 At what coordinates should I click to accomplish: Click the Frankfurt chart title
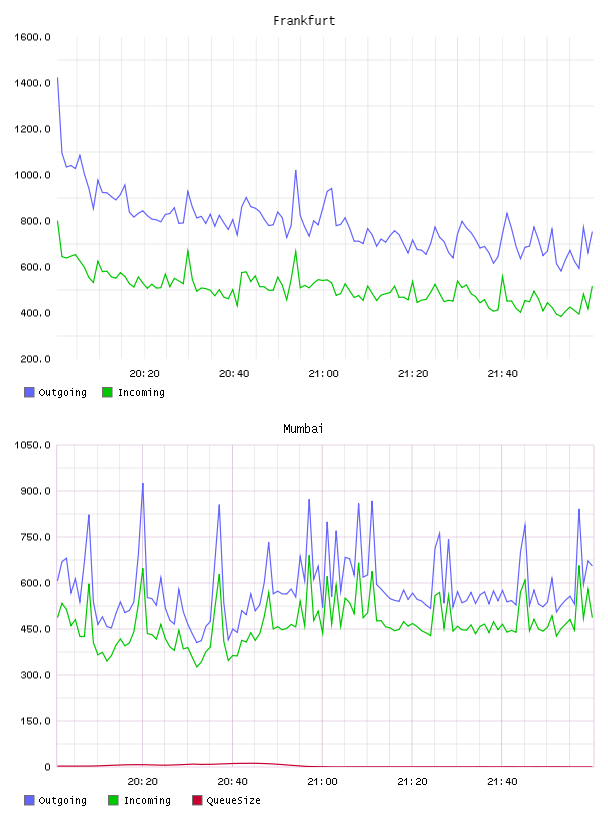[304, 21]
